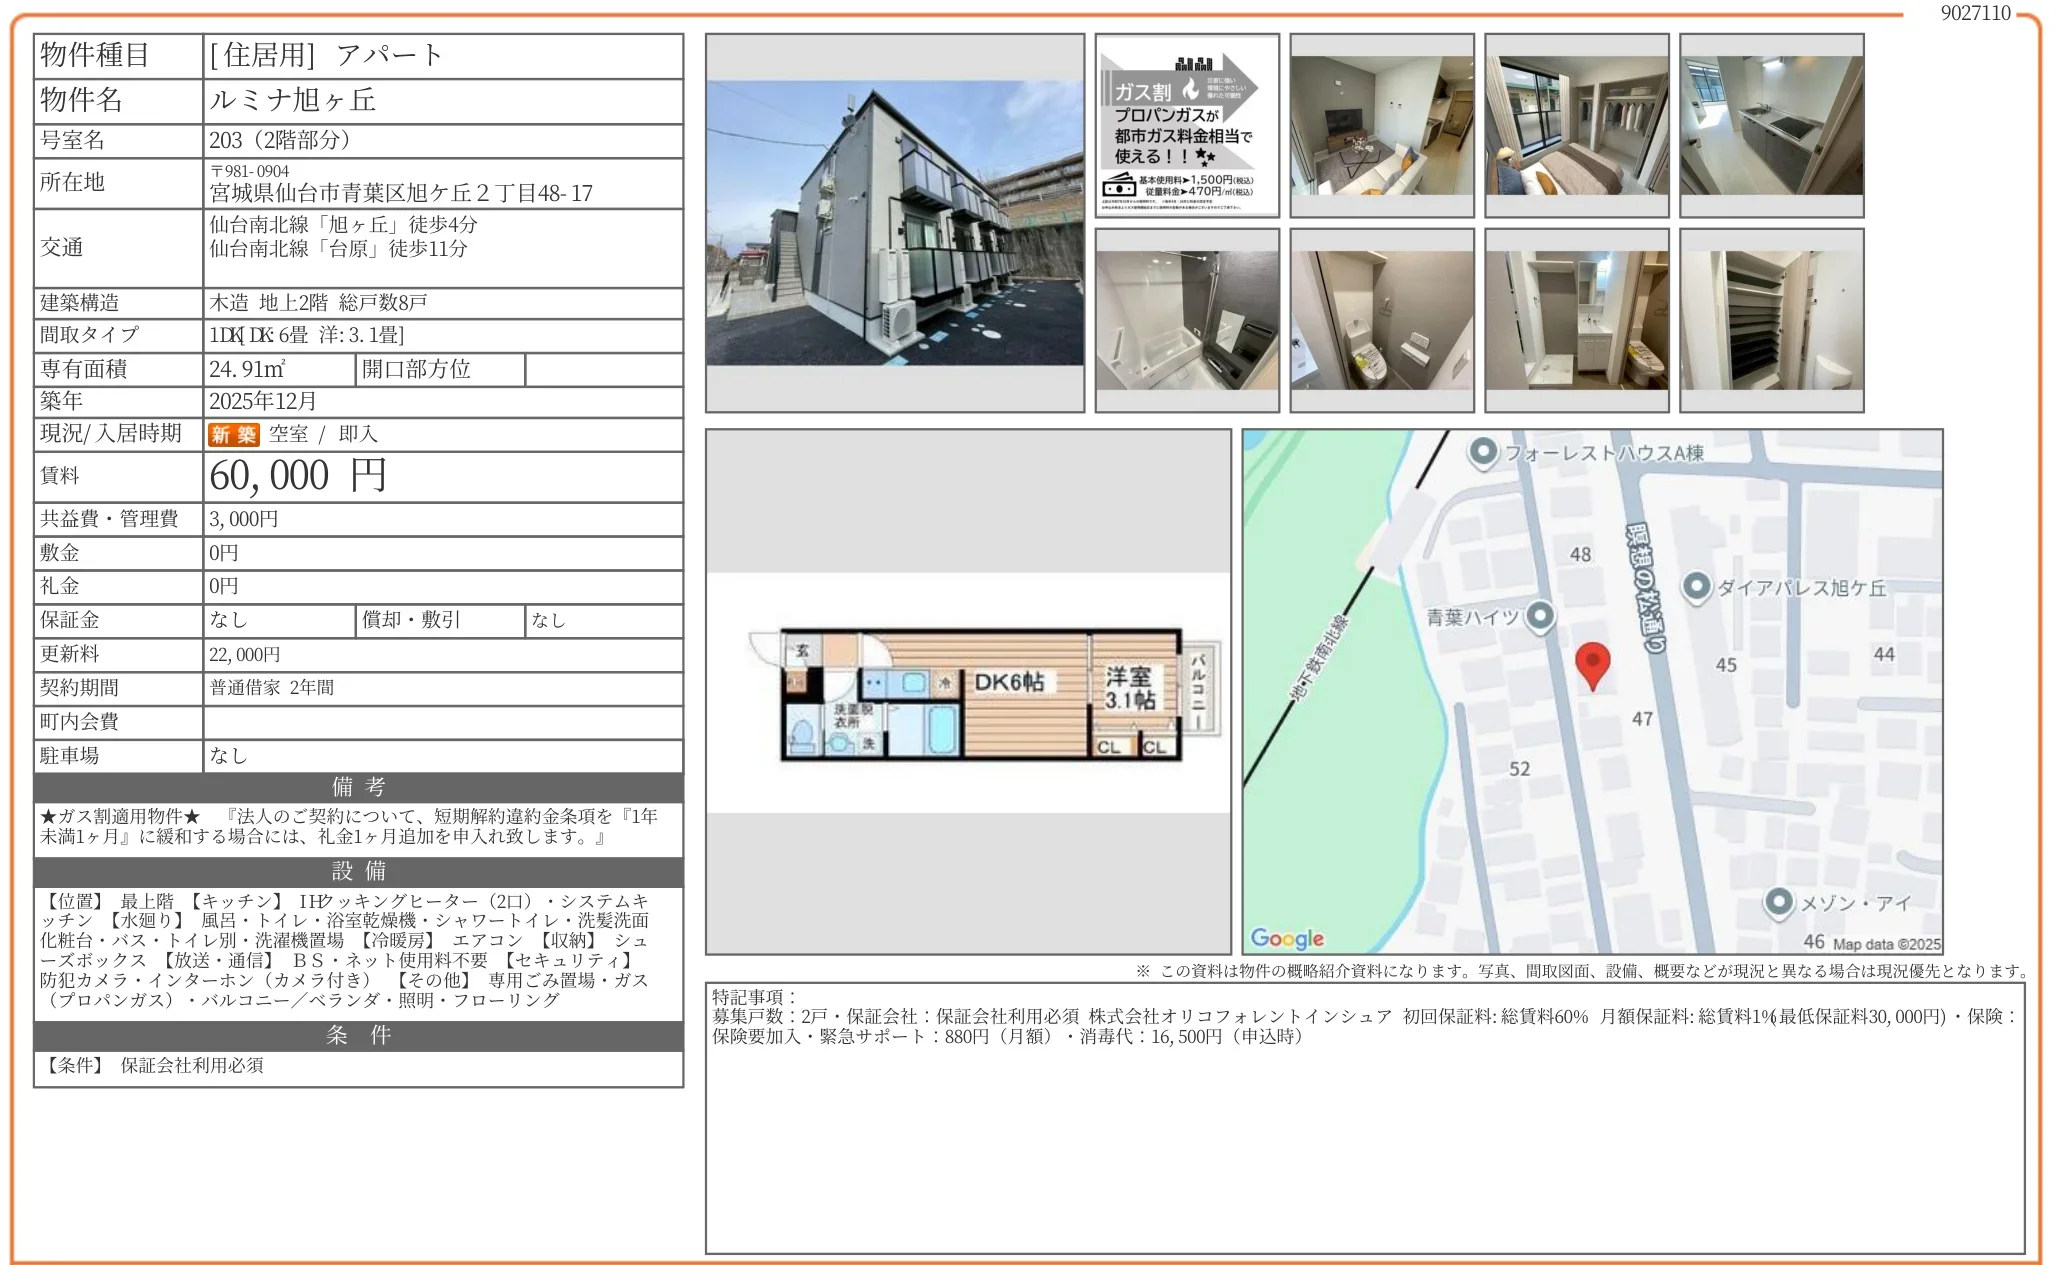Viewport: 2056px width, 1265px height.
Task: Click the 設備 section header
Action: coord(358,871)
